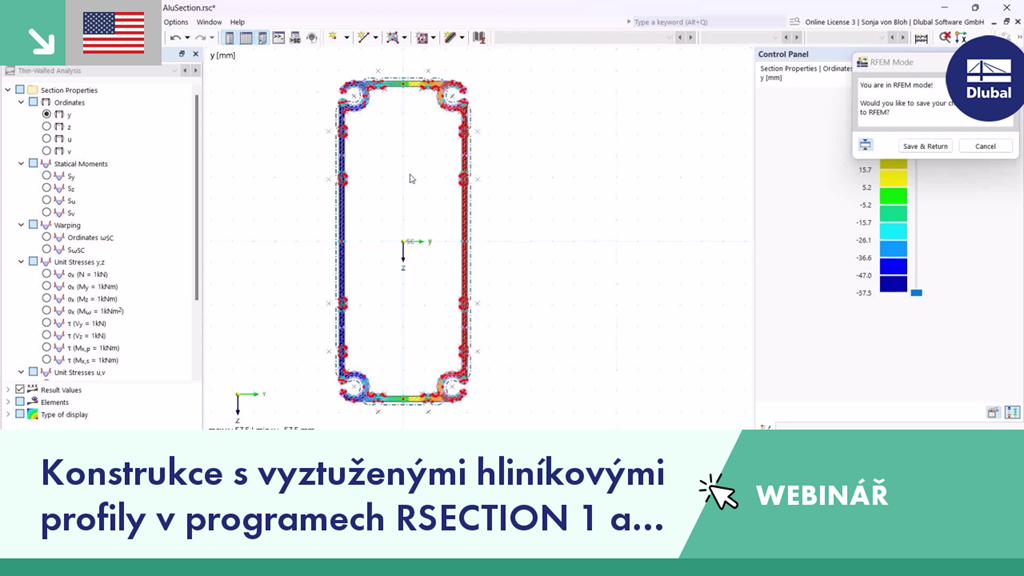This screenshot has height=576, width=1024.
Task: Click the mesh refinement toolbar icon
Action: (423, 37)
